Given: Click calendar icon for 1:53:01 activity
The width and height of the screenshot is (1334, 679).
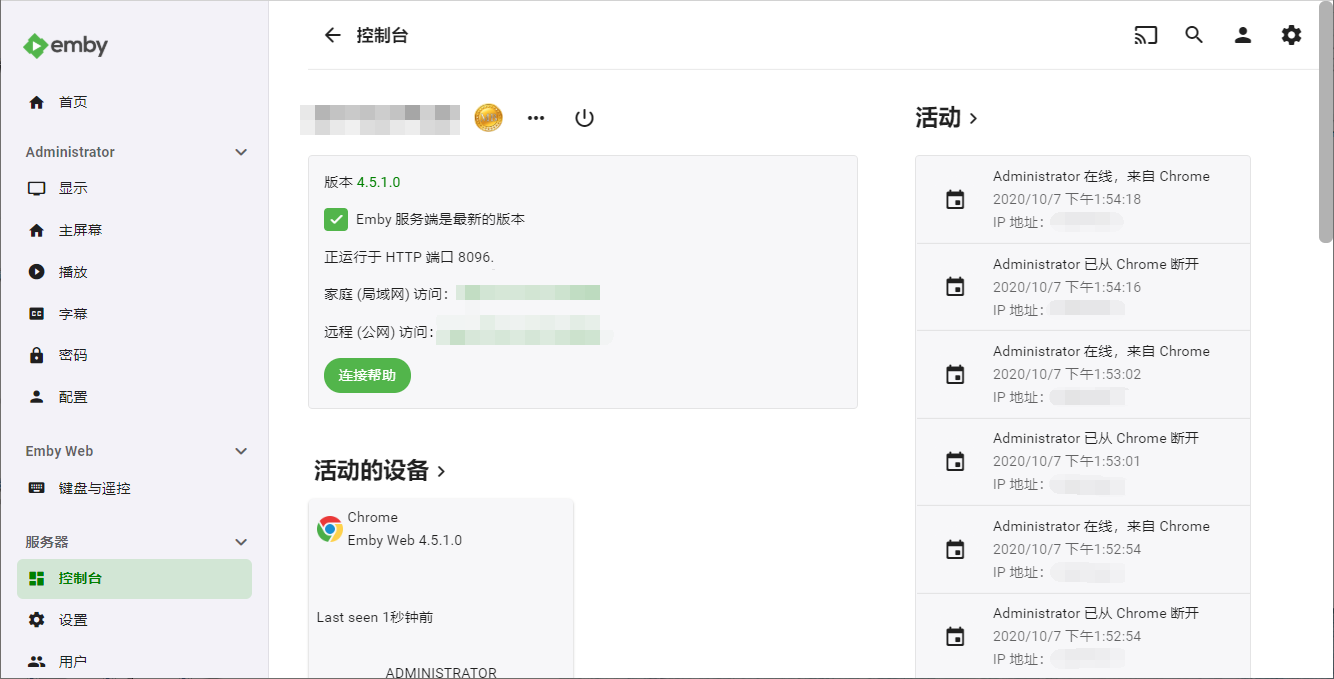Looking at the screenshot, I should tap(955, 462).
